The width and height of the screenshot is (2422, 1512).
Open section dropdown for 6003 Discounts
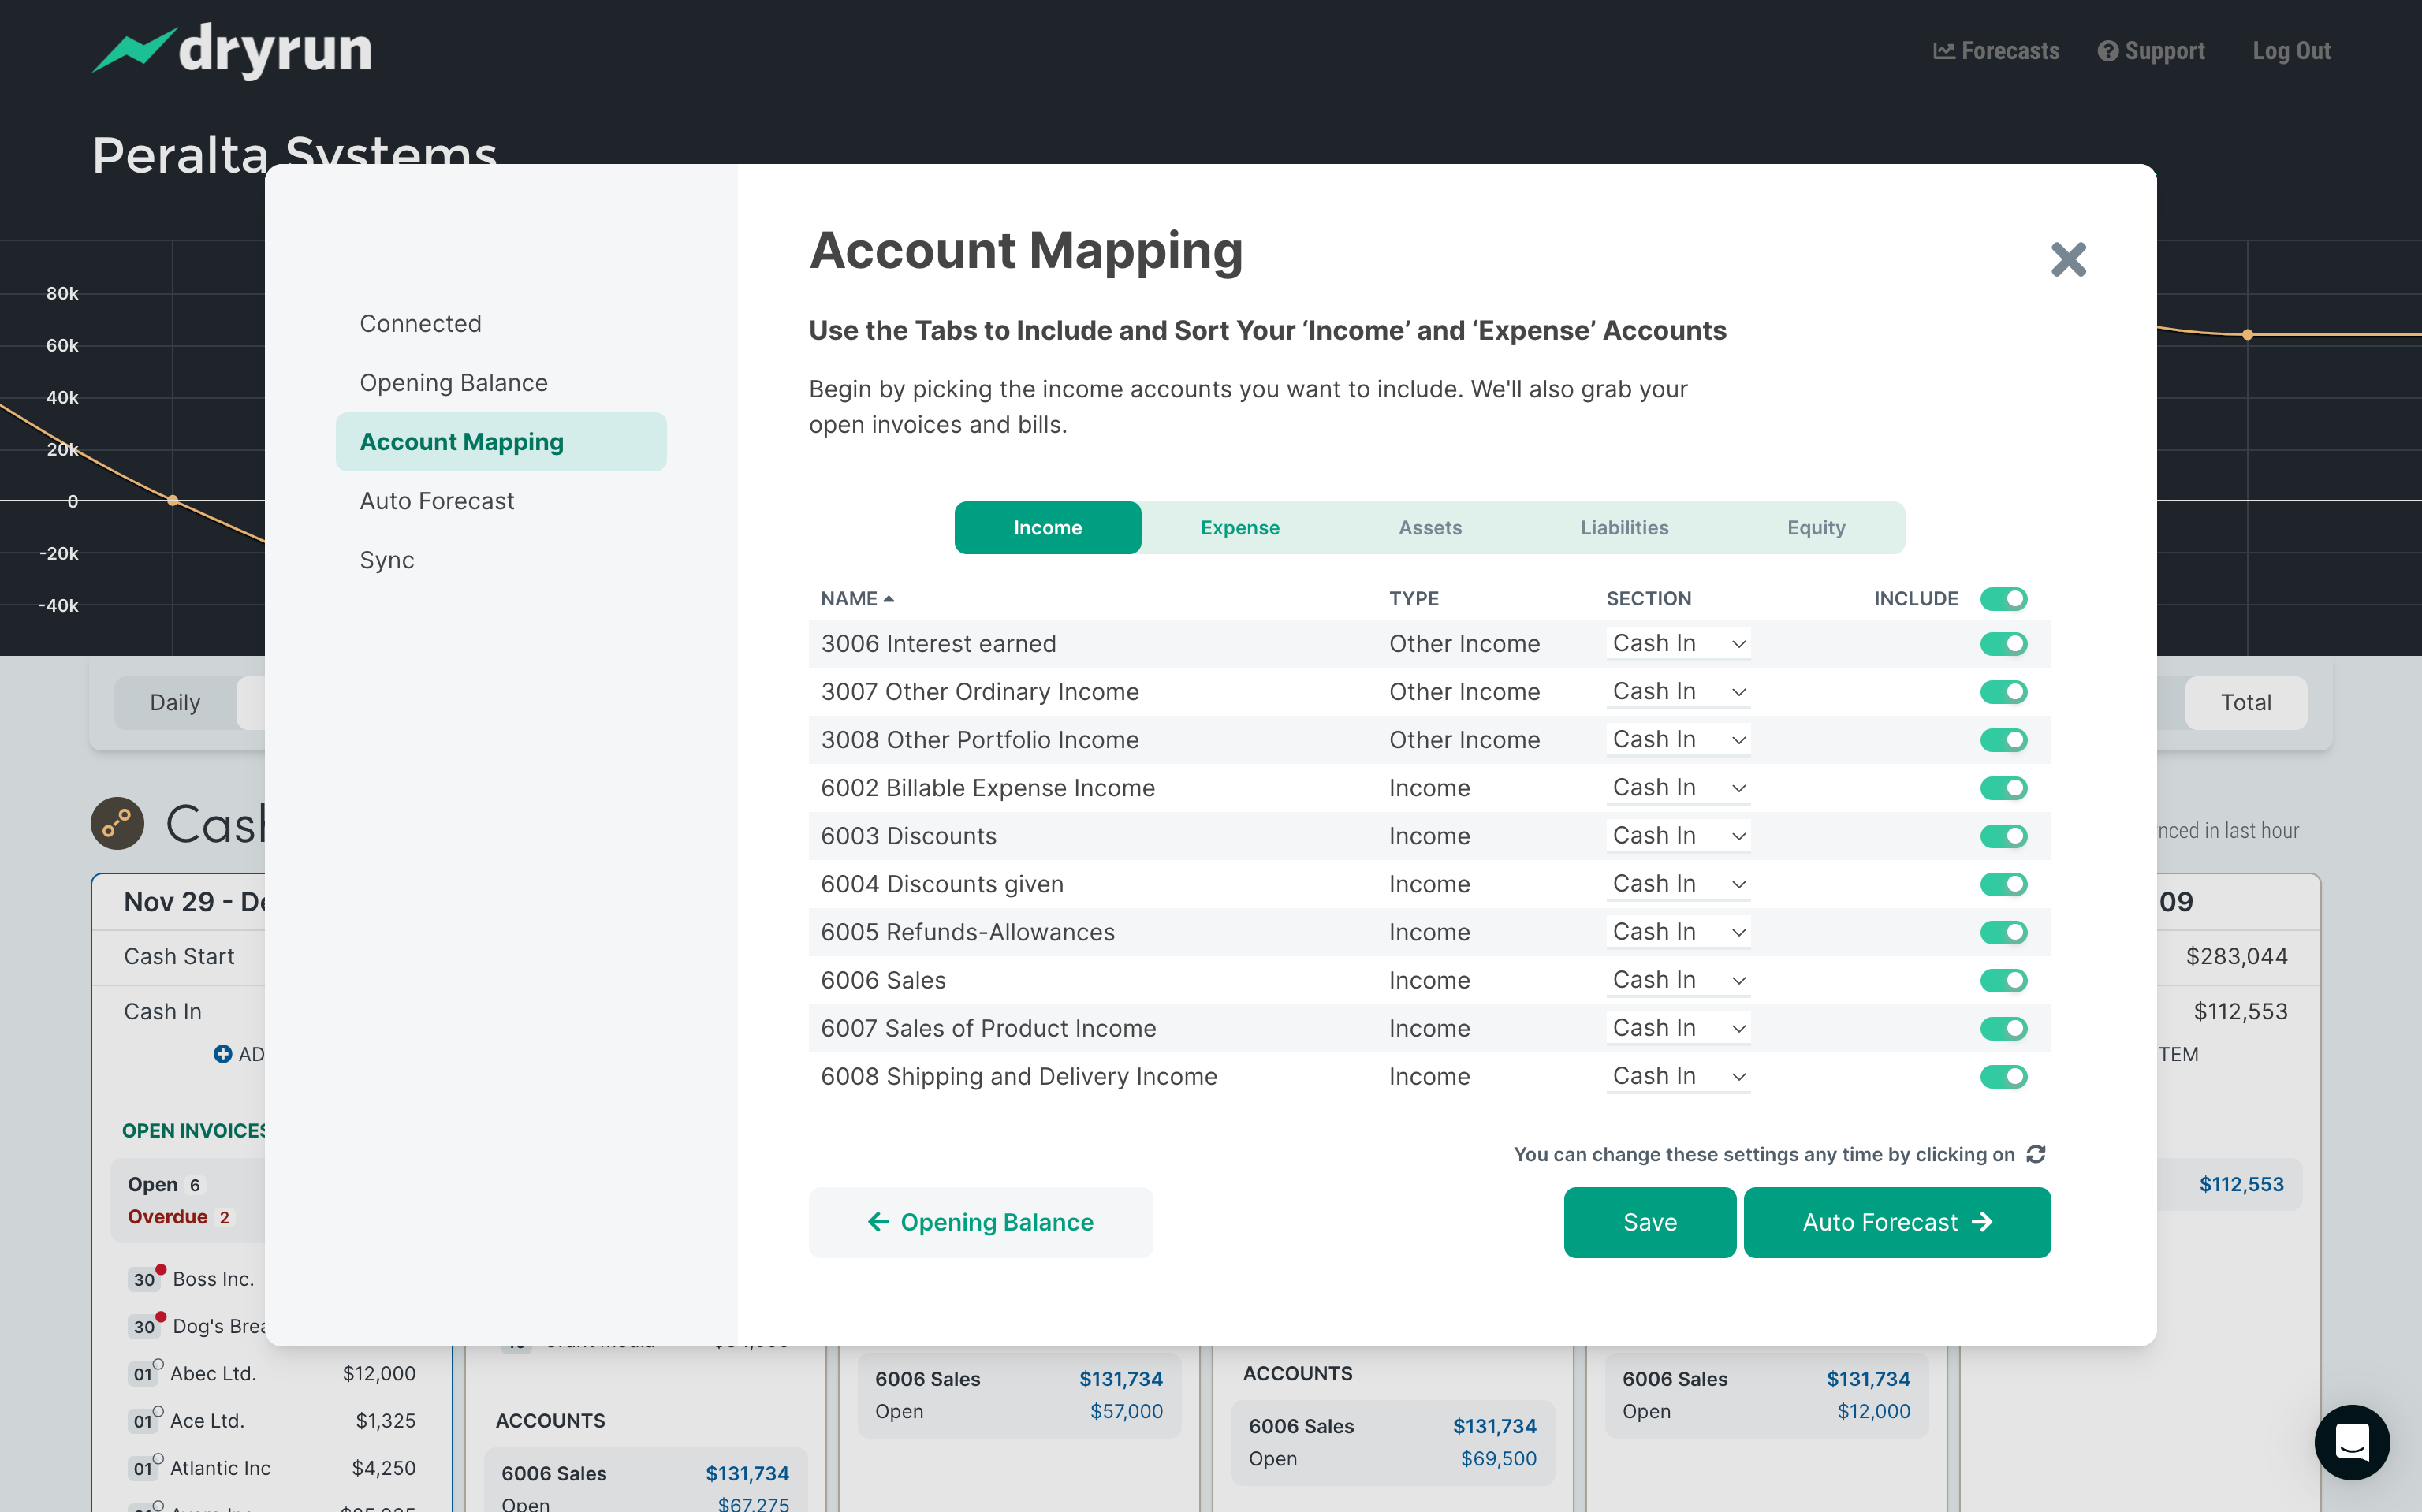(1678, 836)
